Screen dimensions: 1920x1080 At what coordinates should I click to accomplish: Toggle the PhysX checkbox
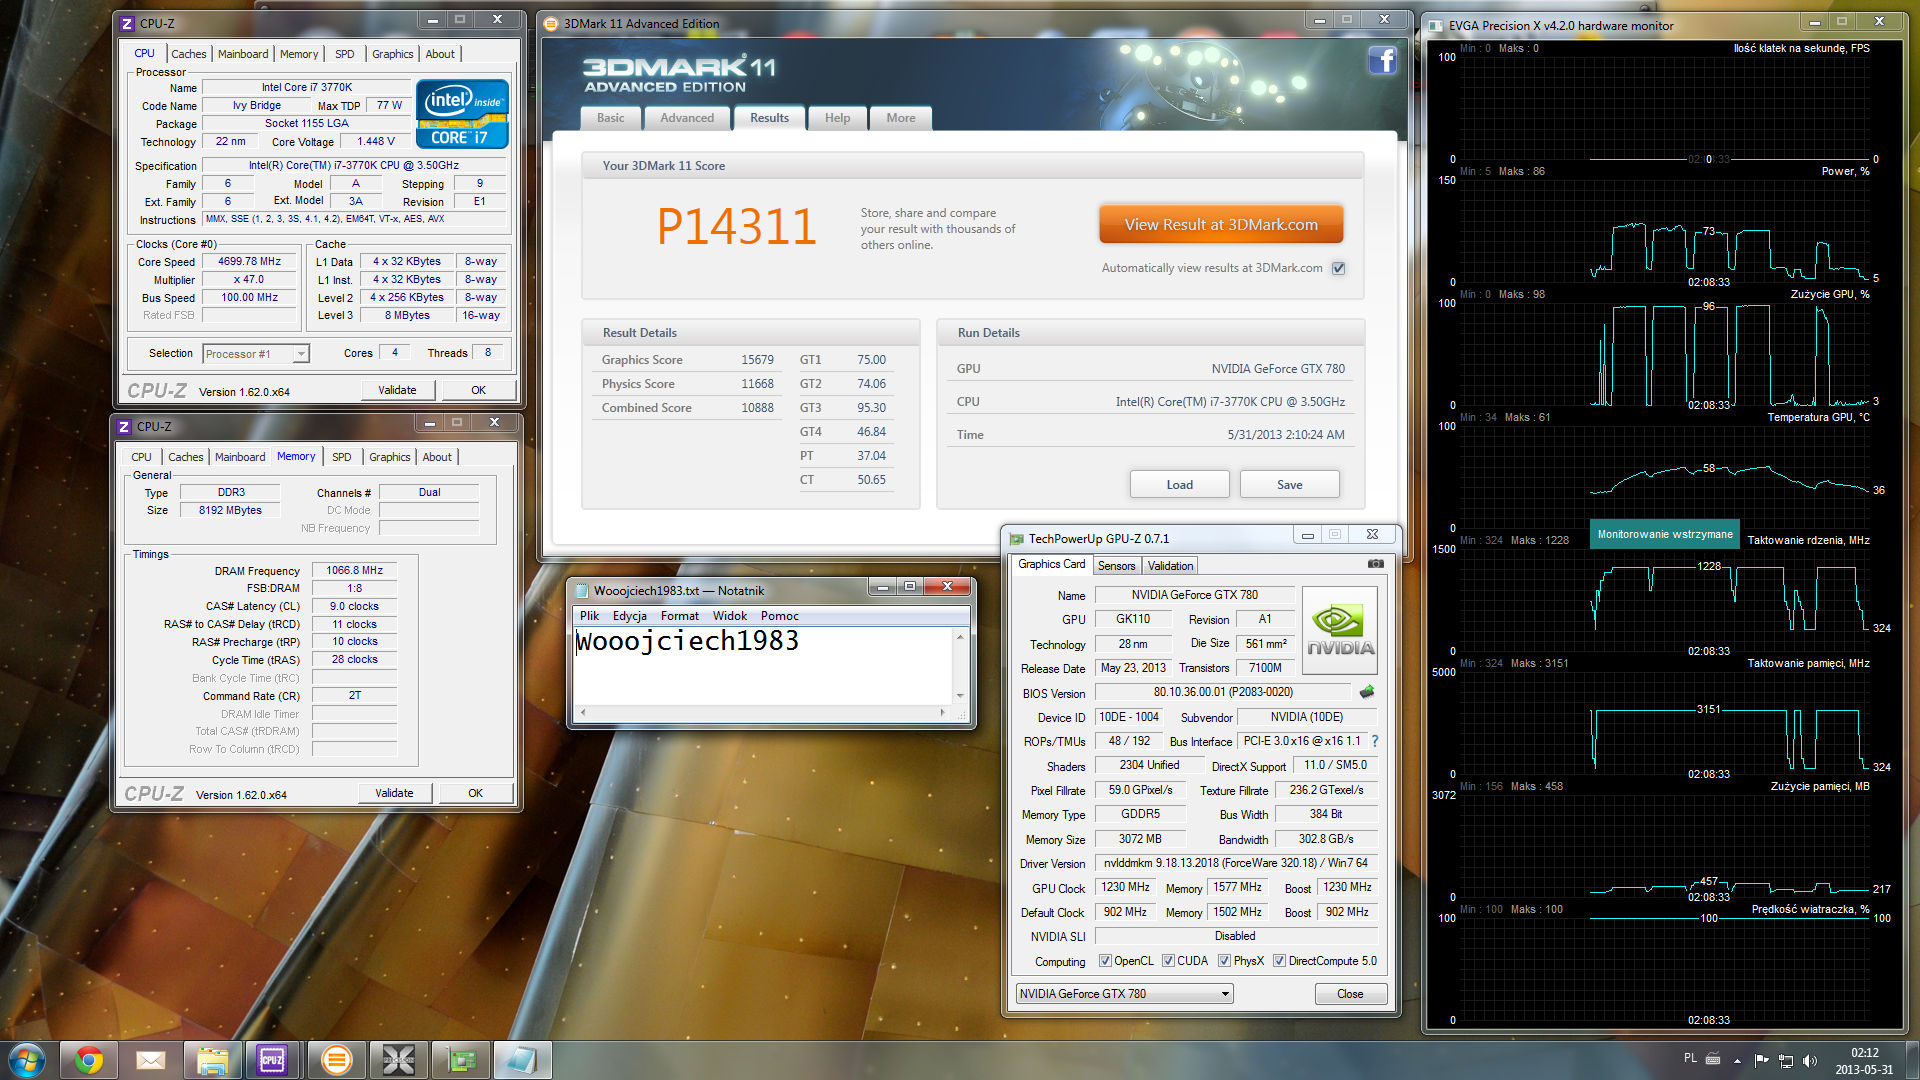(1224, 961)
